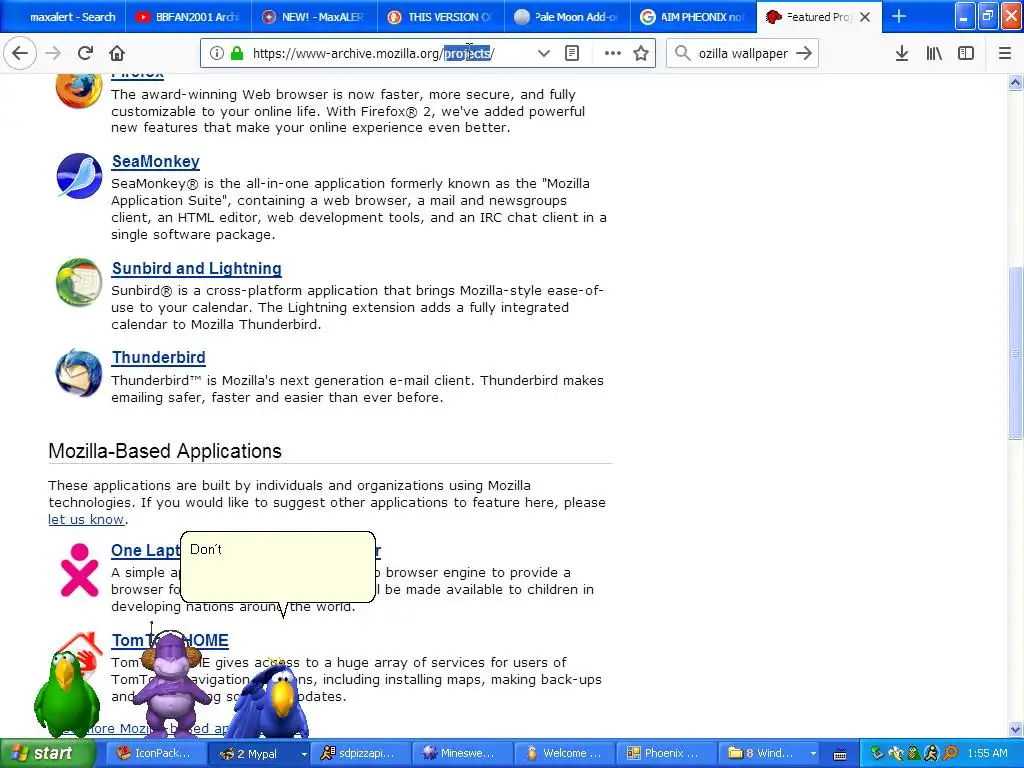Image resolution: width=1024 pixels, height=768 pixels.
Task: Click the scrollbar up arrow
Action: (x=1015, y=82)
